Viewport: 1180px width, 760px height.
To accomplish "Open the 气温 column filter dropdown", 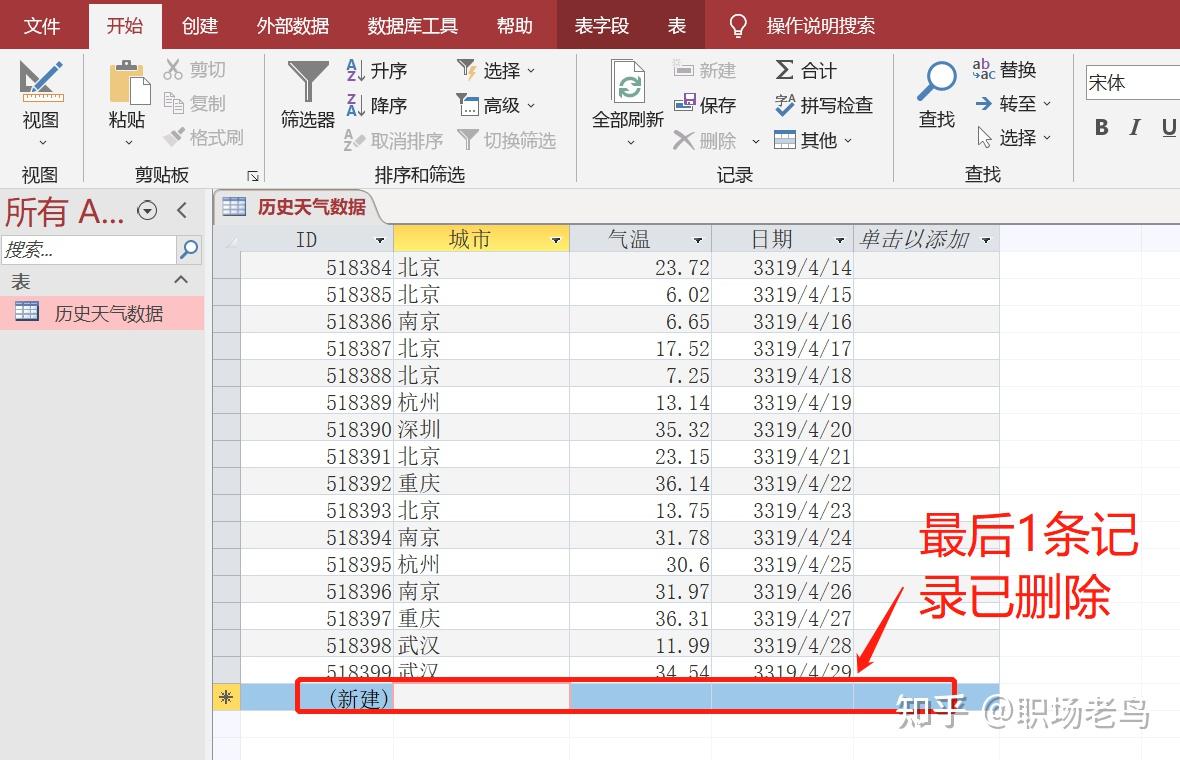I will click(697, 239).
